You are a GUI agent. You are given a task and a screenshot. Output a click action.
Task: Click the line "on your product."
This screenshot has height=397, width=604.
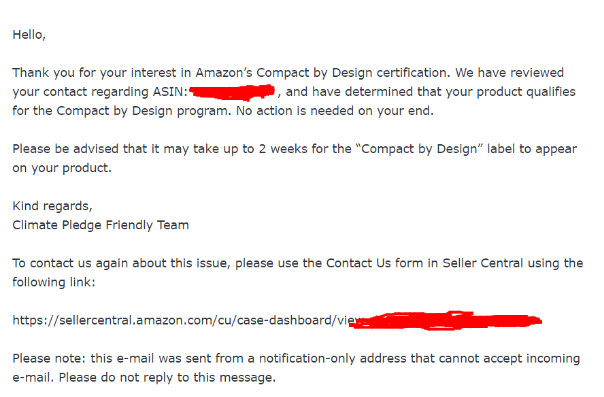(x=62, y=168)
